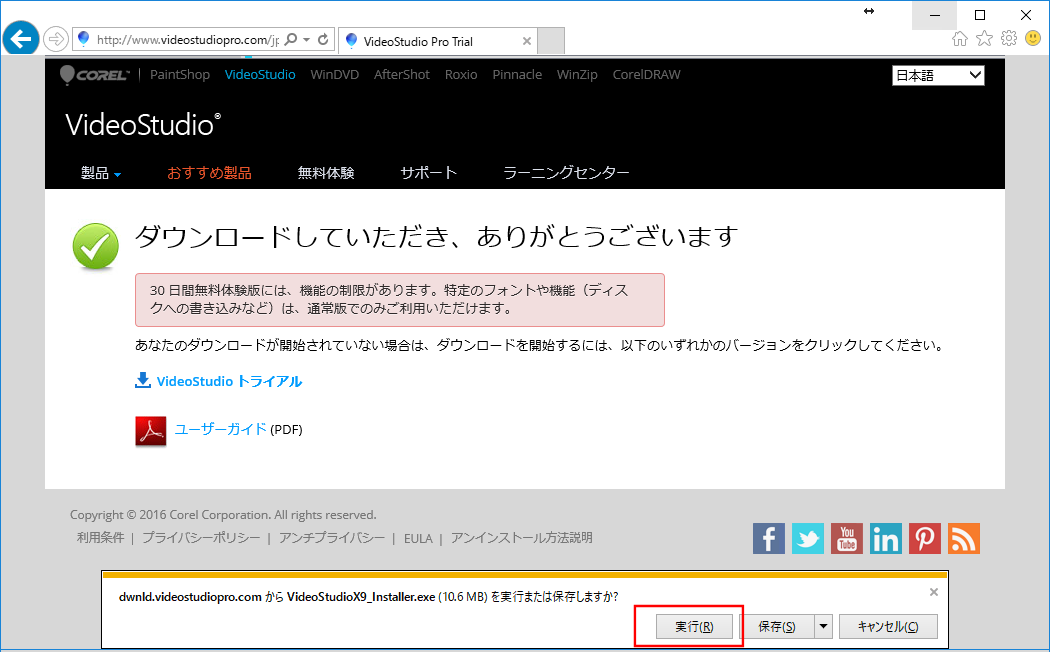This screenshot has height=652, width=1050.
Task: Open a new blank tab
Action: pyautogui.click(x=551, y=41)
